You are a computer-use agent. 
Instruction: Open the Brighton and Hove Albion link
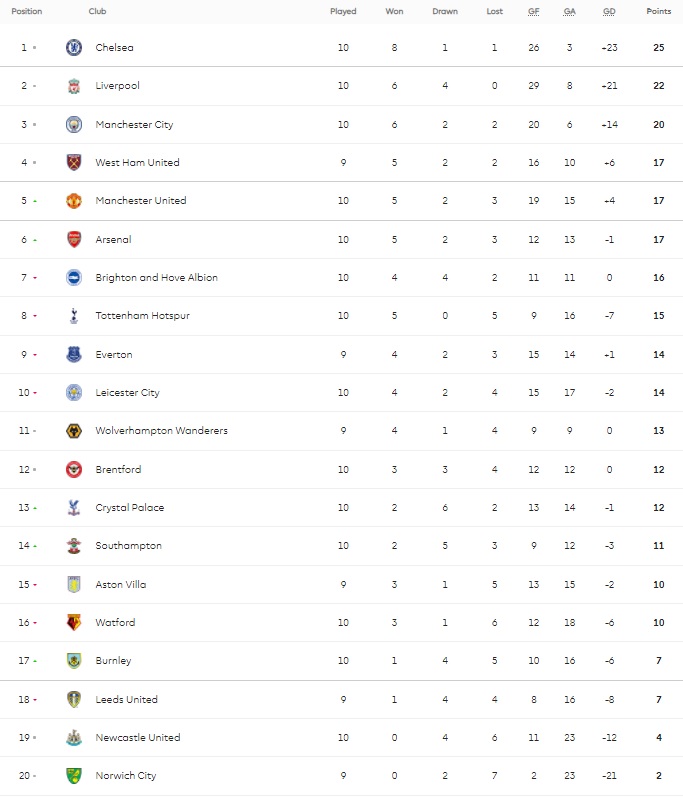point(156,277)
